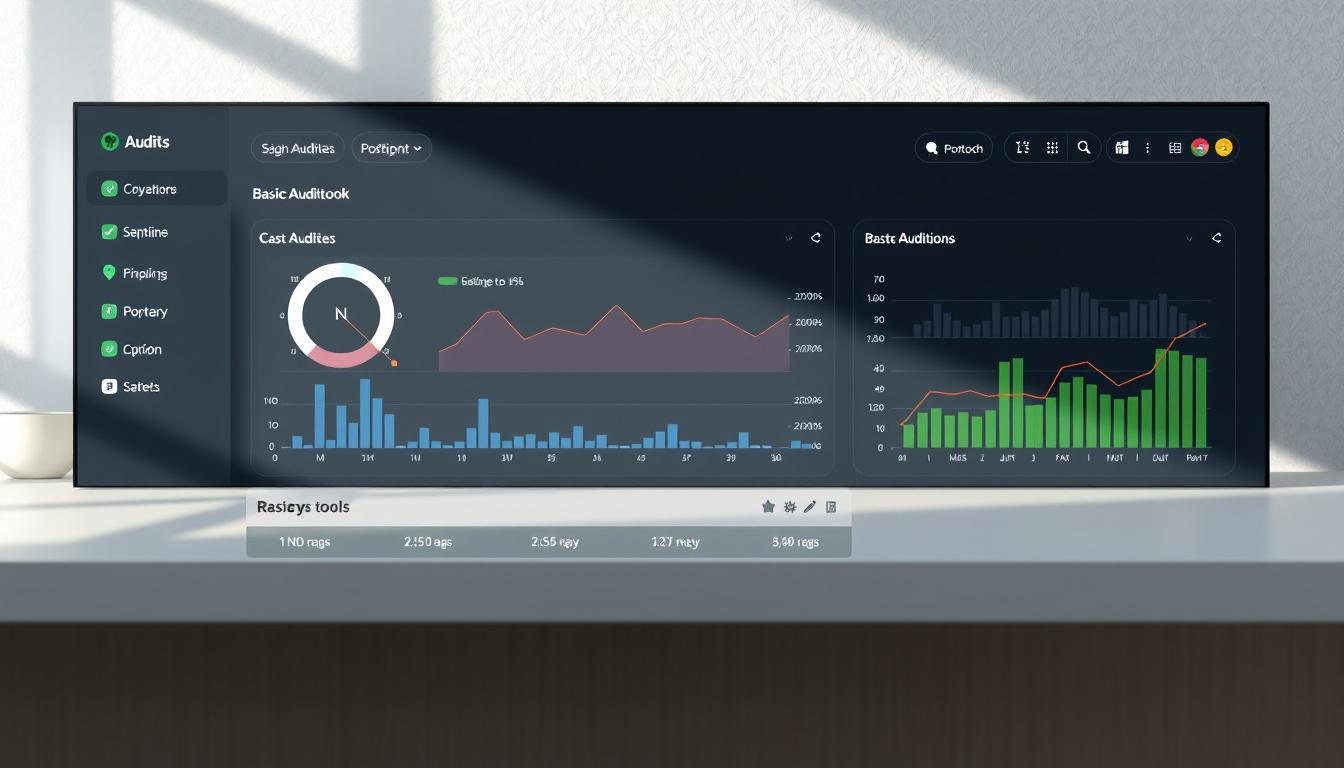The height and width of the screenshot is (768, 1344).
Task: Select Phipling in the sidebar
Action: (134, 273)
